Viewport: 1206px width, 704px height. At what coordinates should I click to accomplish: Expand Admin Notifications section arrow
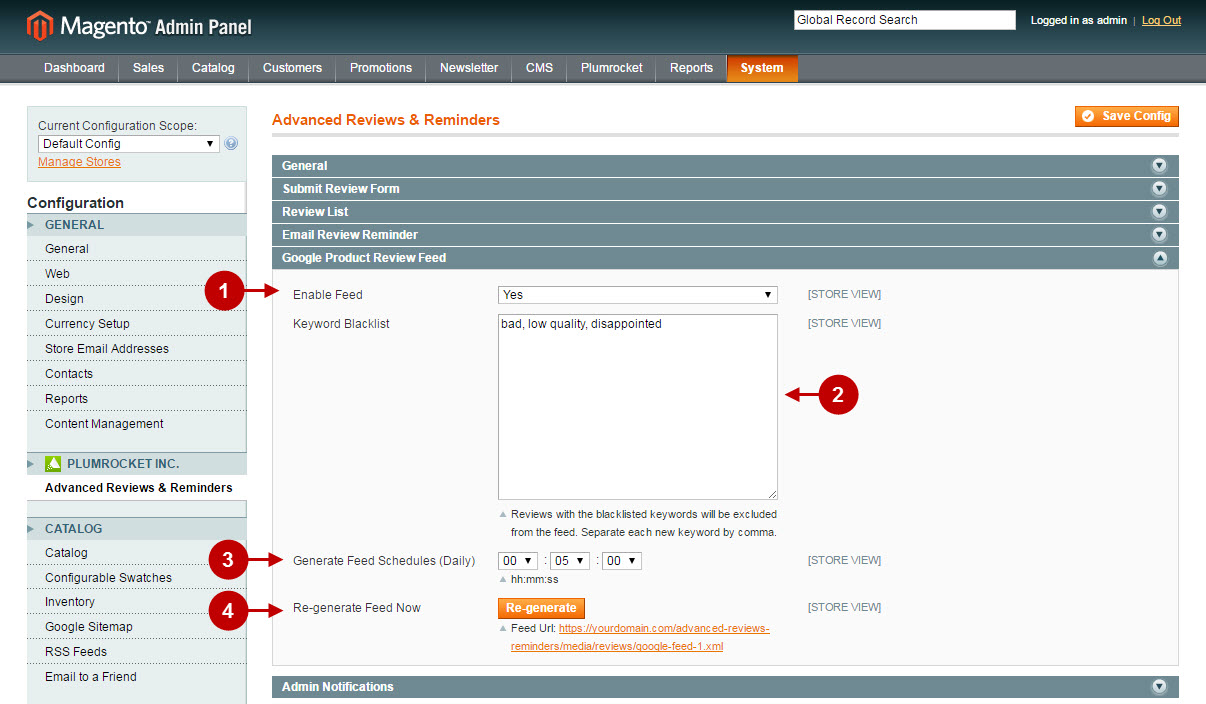pyautogui.click(x=1159, y=687)
